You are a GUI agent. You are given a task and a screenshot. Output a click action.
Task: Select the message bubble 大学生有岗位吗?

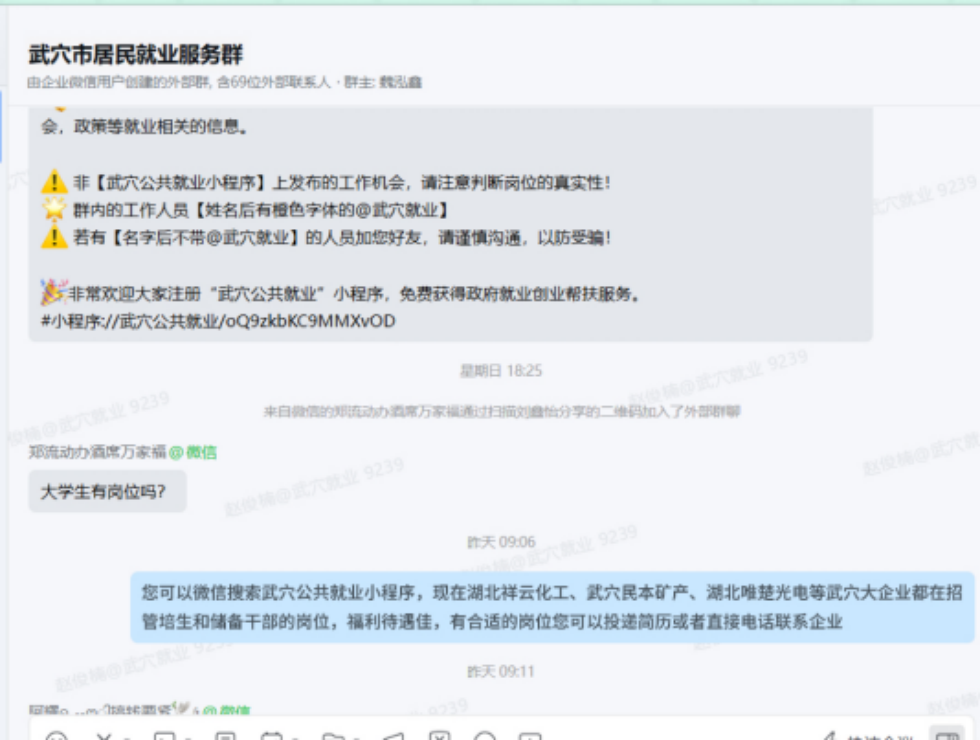click(x=108, y=492)
